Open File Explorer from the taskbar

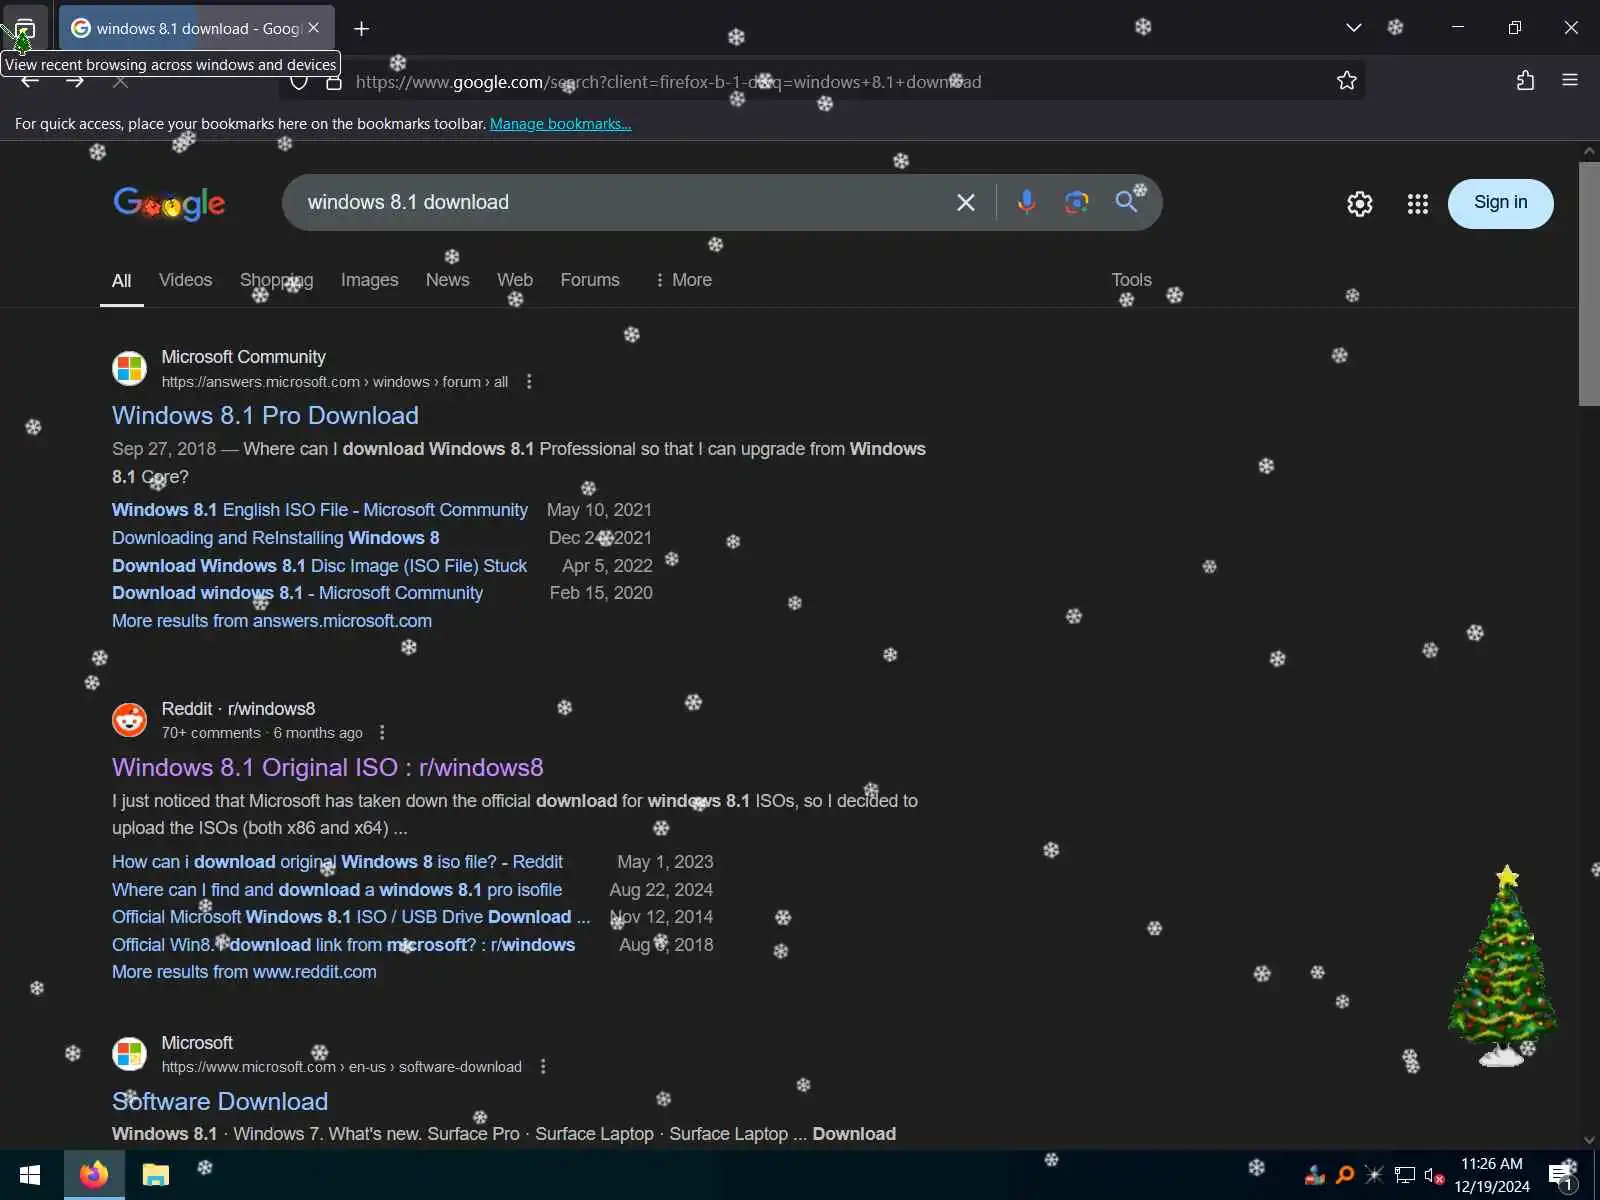tap(156, 1175)
